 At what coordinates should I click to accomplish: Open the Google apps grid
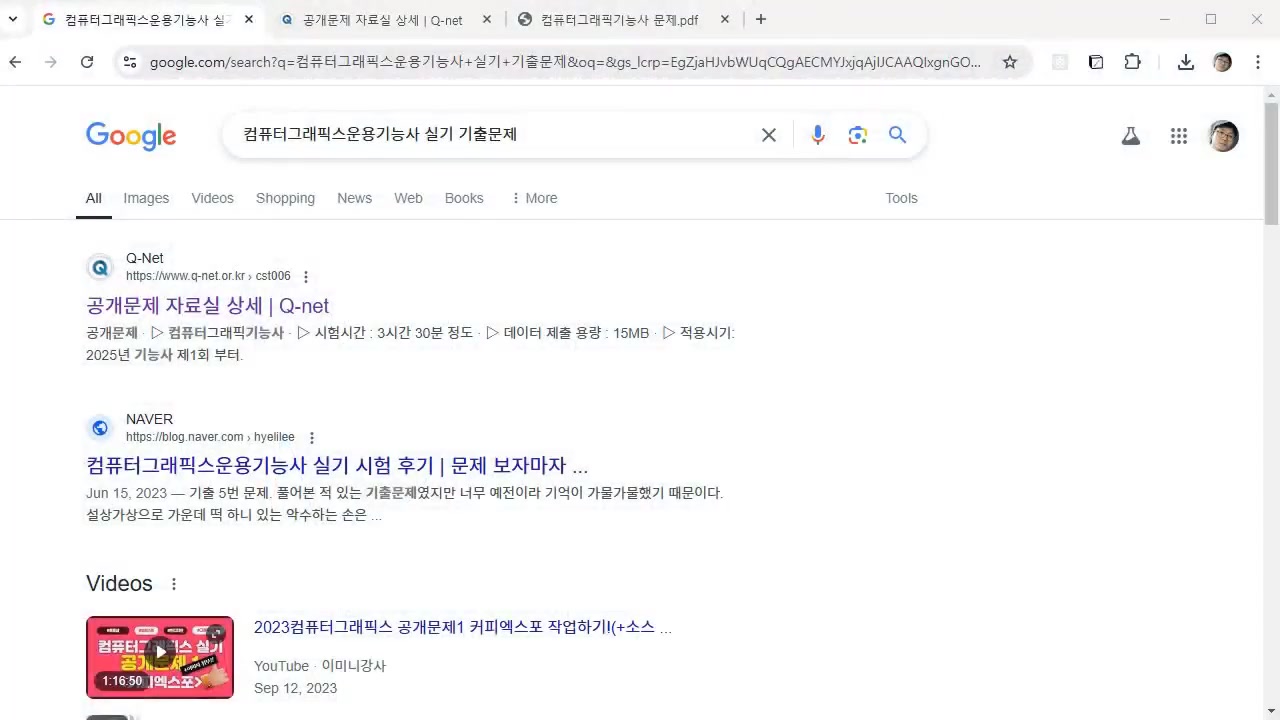tap(1178, 136)
